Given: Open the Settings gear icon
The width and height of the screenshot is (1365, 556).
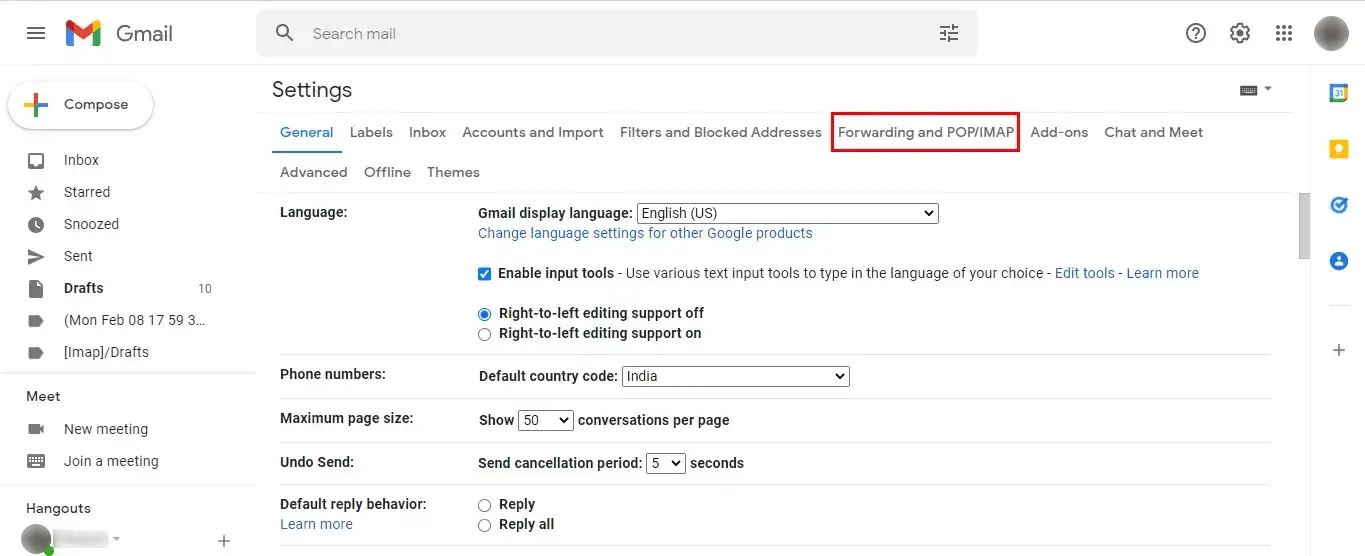Looking at the screenshot, I should point(1240,33).
